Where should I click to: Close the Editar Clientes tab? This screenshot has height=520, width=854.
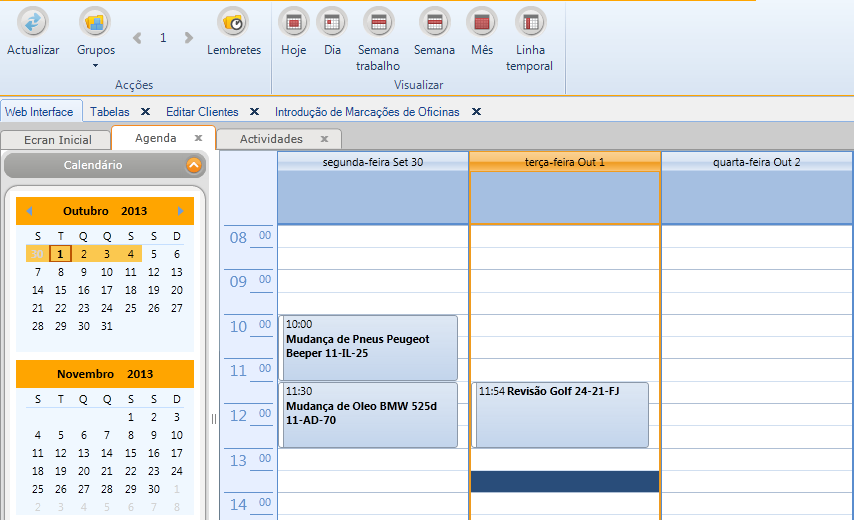pos(254,112)
